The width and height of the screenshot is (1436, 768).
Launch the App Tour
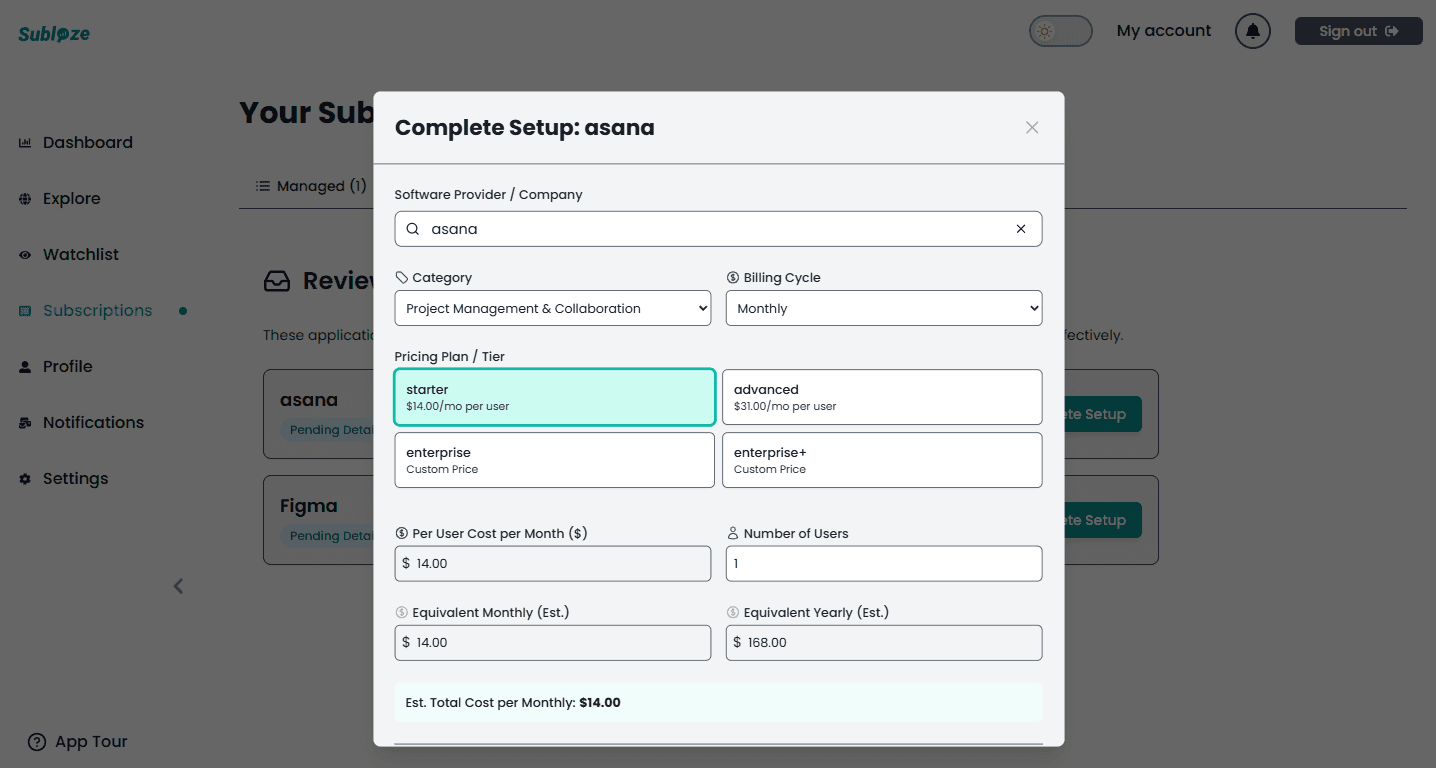click(x=76, y=741)
